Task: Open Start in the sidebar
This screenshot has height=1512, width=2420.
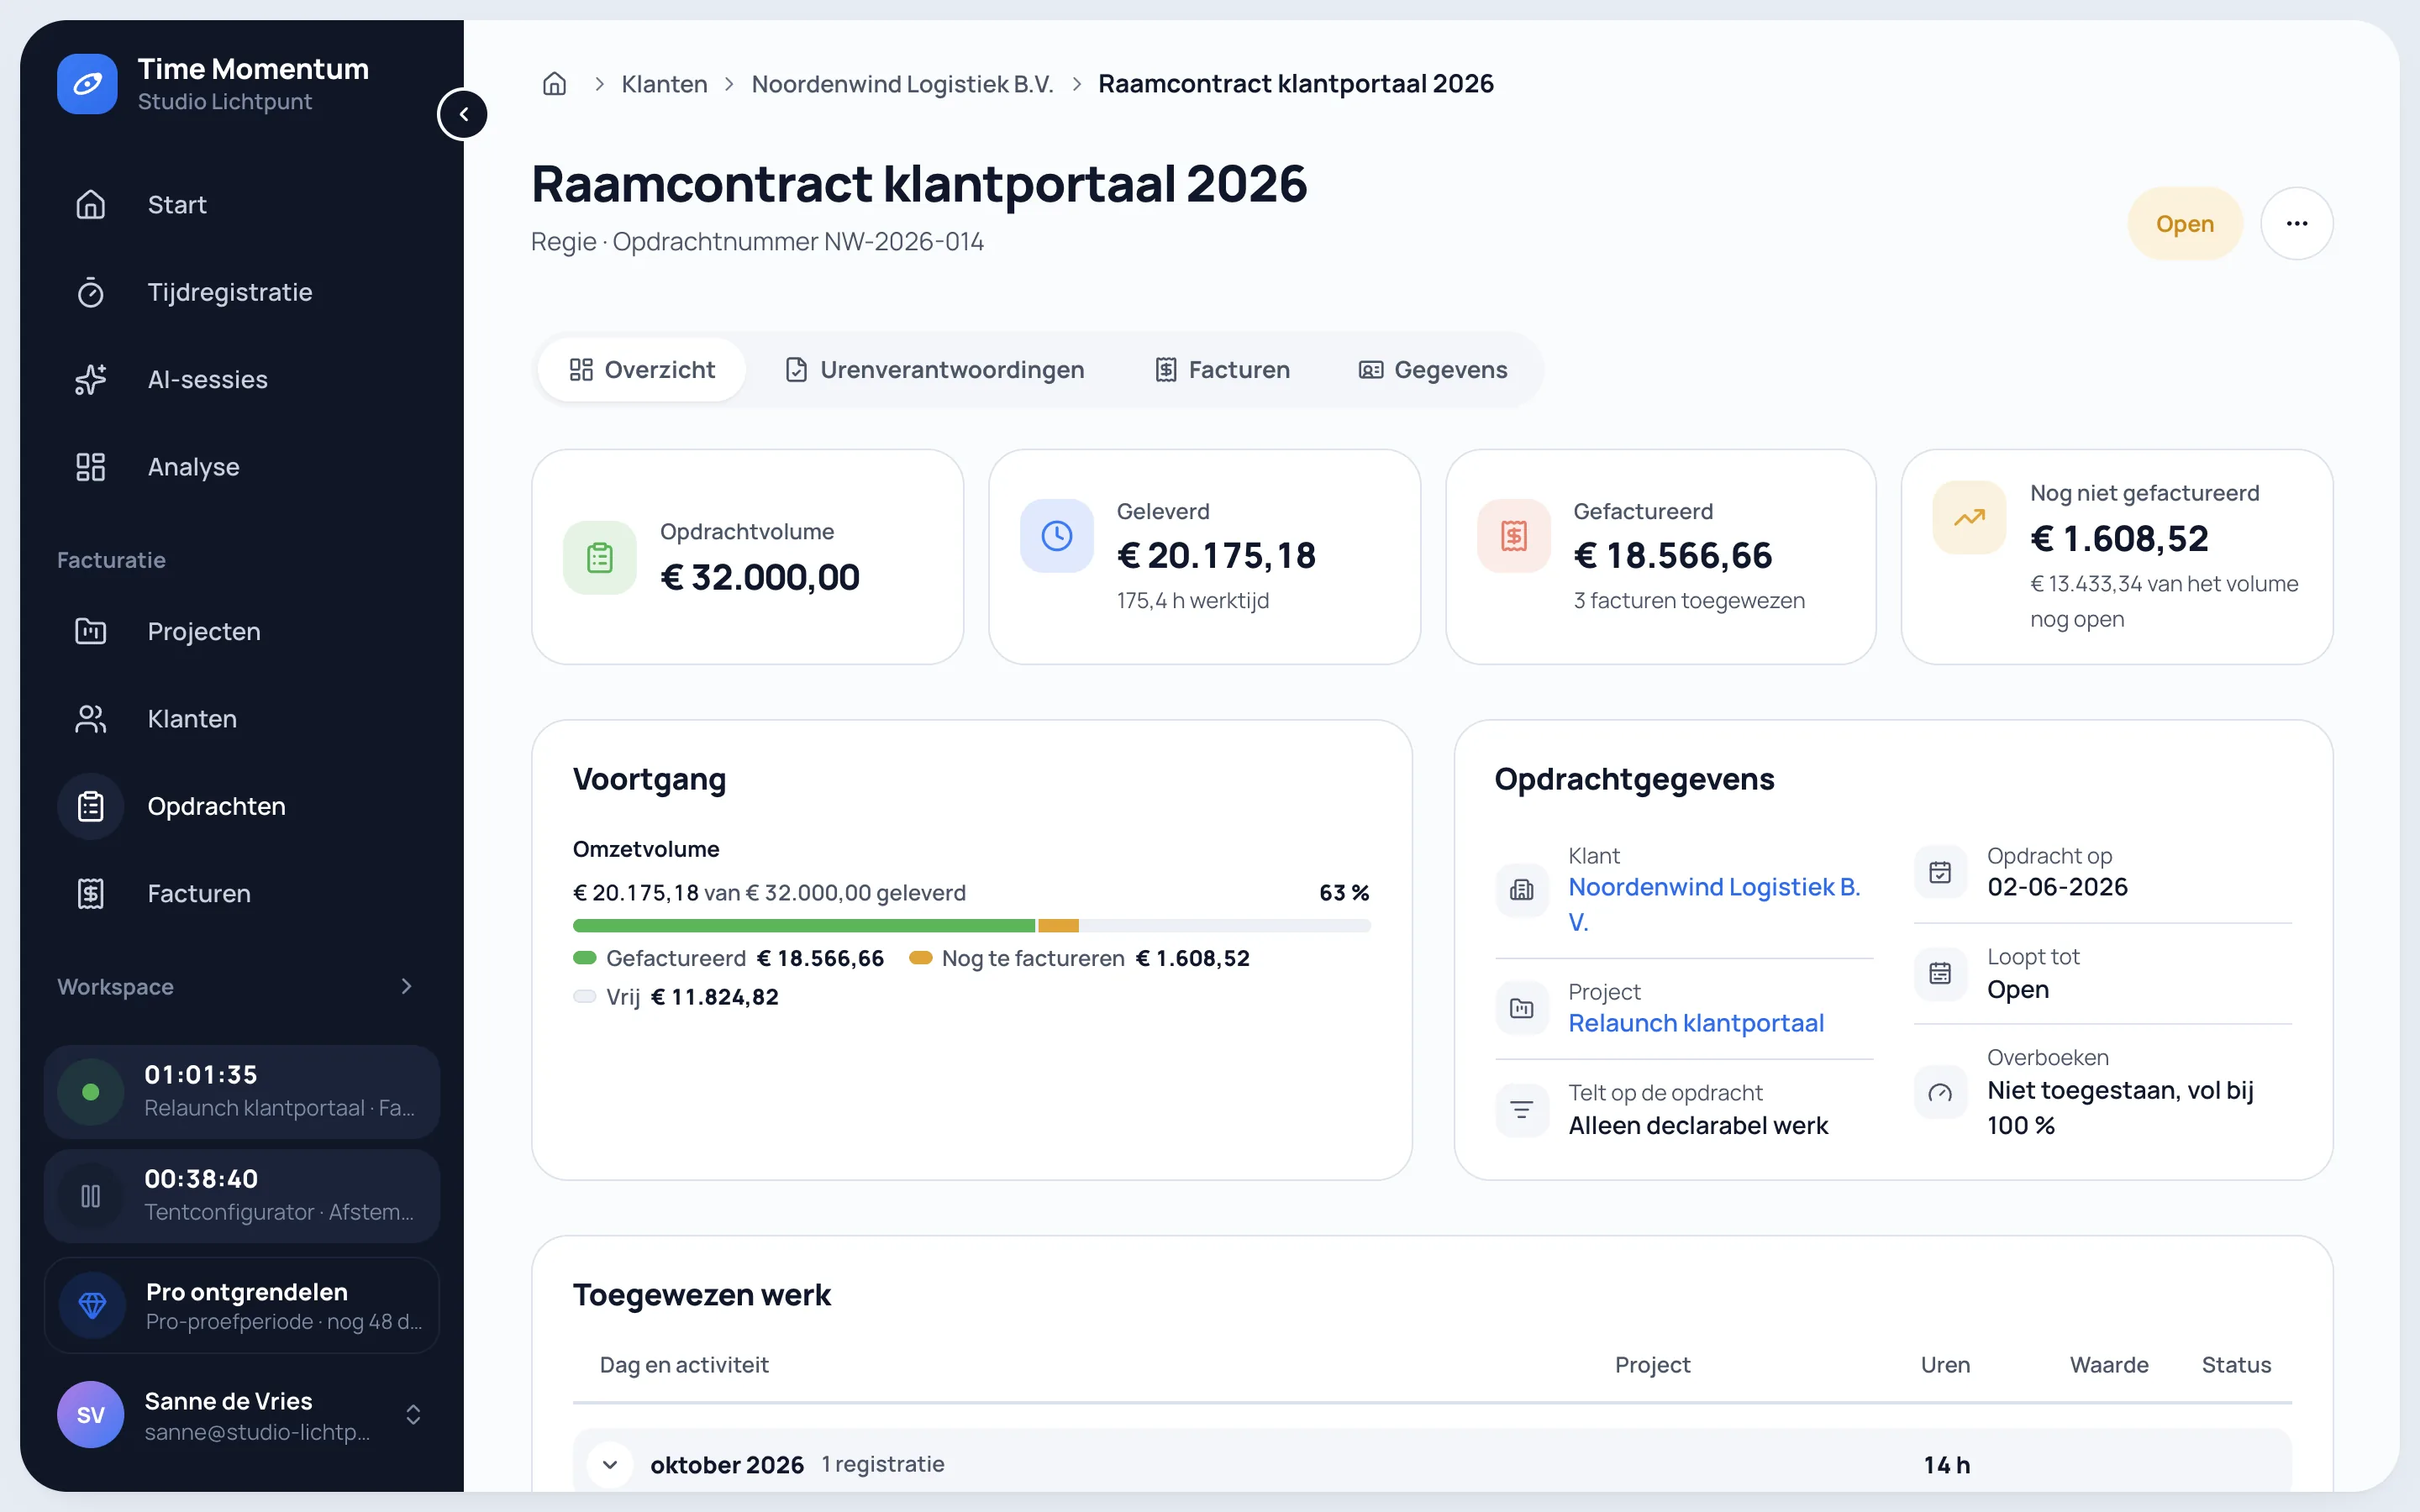Action: coord(242,204)
